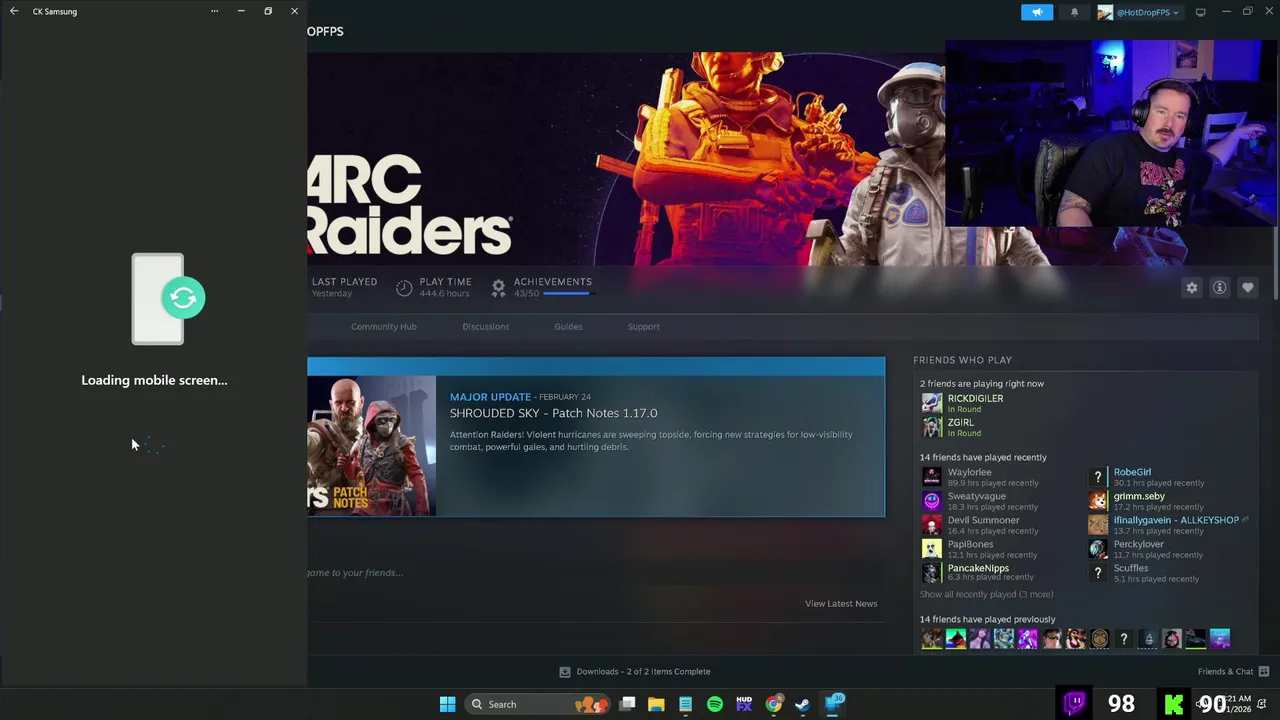Screen dimensions: 1280x720
Task: Open Steam notifications bell
Action: click(x=1074, y=12)
